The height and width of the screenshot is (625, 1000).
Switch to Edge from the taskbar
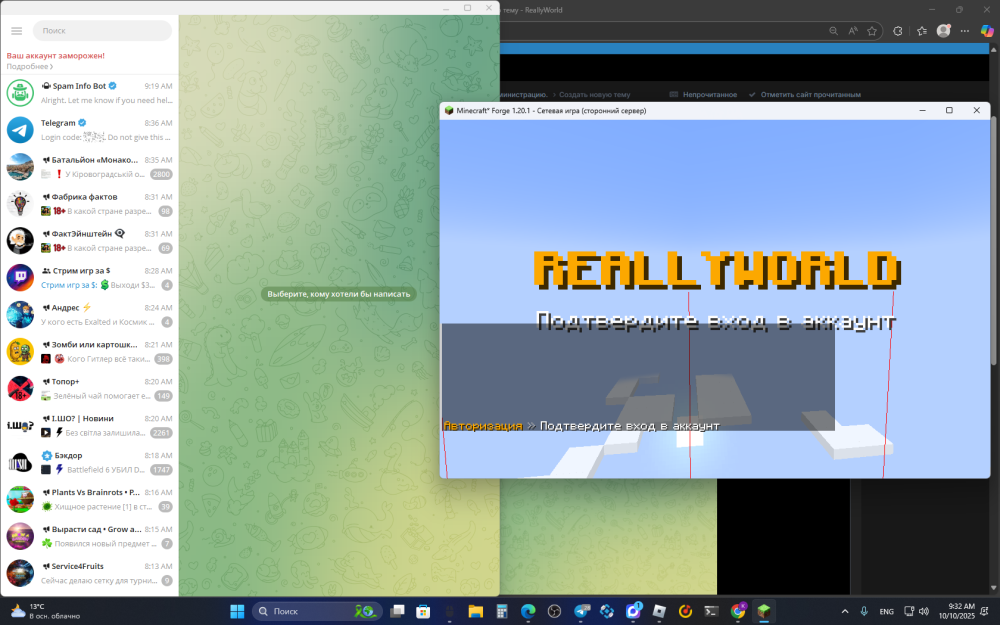(528, 612)
